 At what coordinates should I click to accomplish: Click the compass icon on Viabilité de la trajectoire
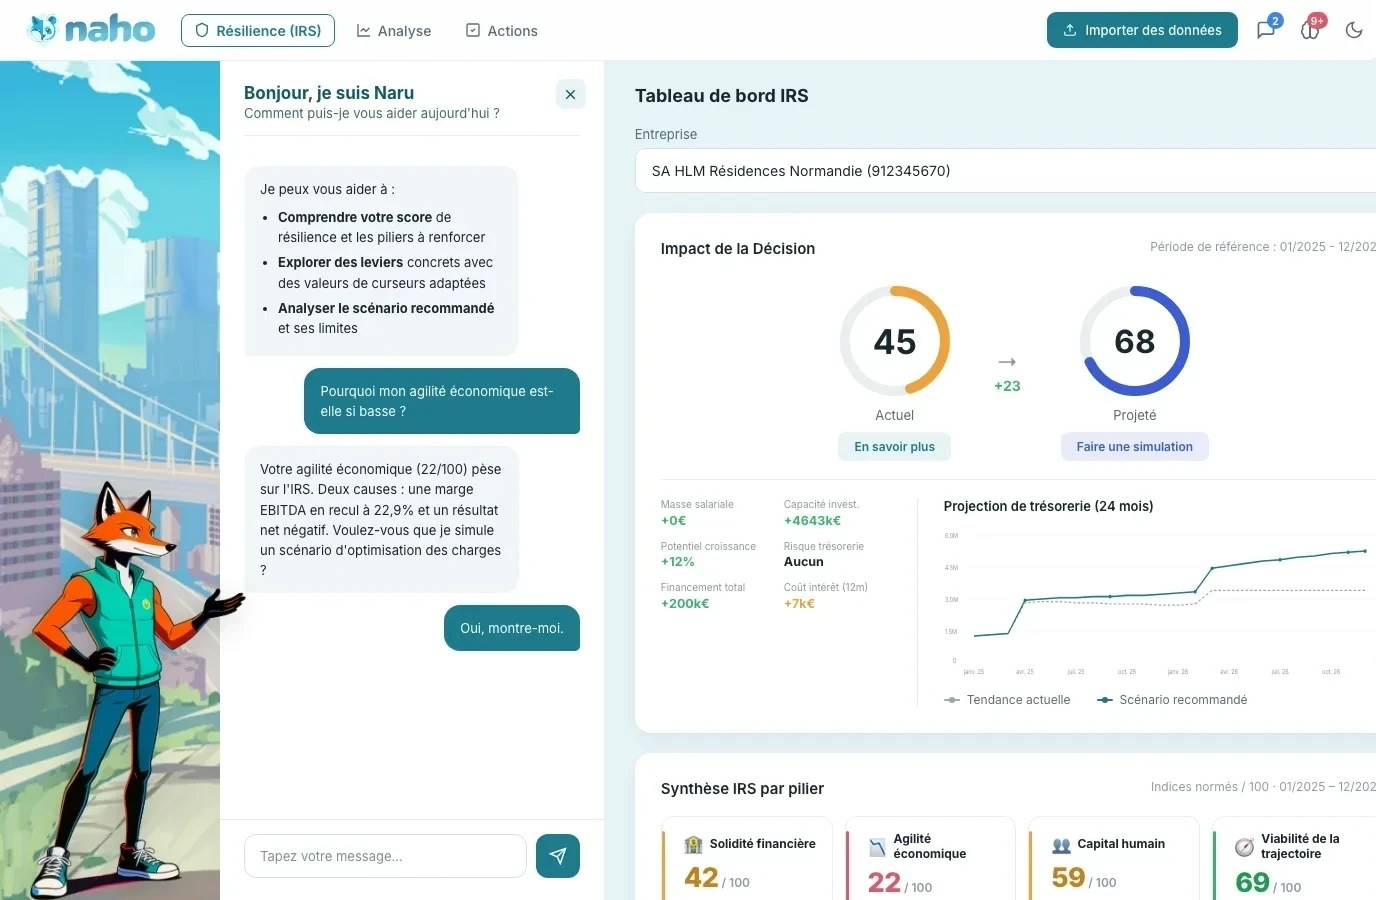point(1244,847)
